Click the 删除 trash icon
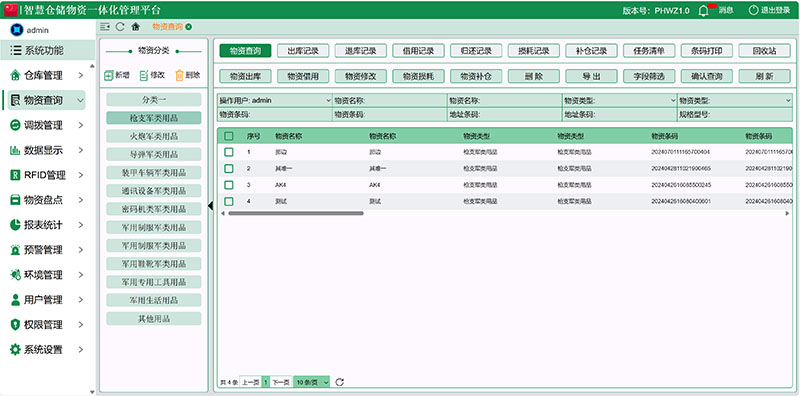The width and height of the screenshot is (800, 396). coord(179,76)
